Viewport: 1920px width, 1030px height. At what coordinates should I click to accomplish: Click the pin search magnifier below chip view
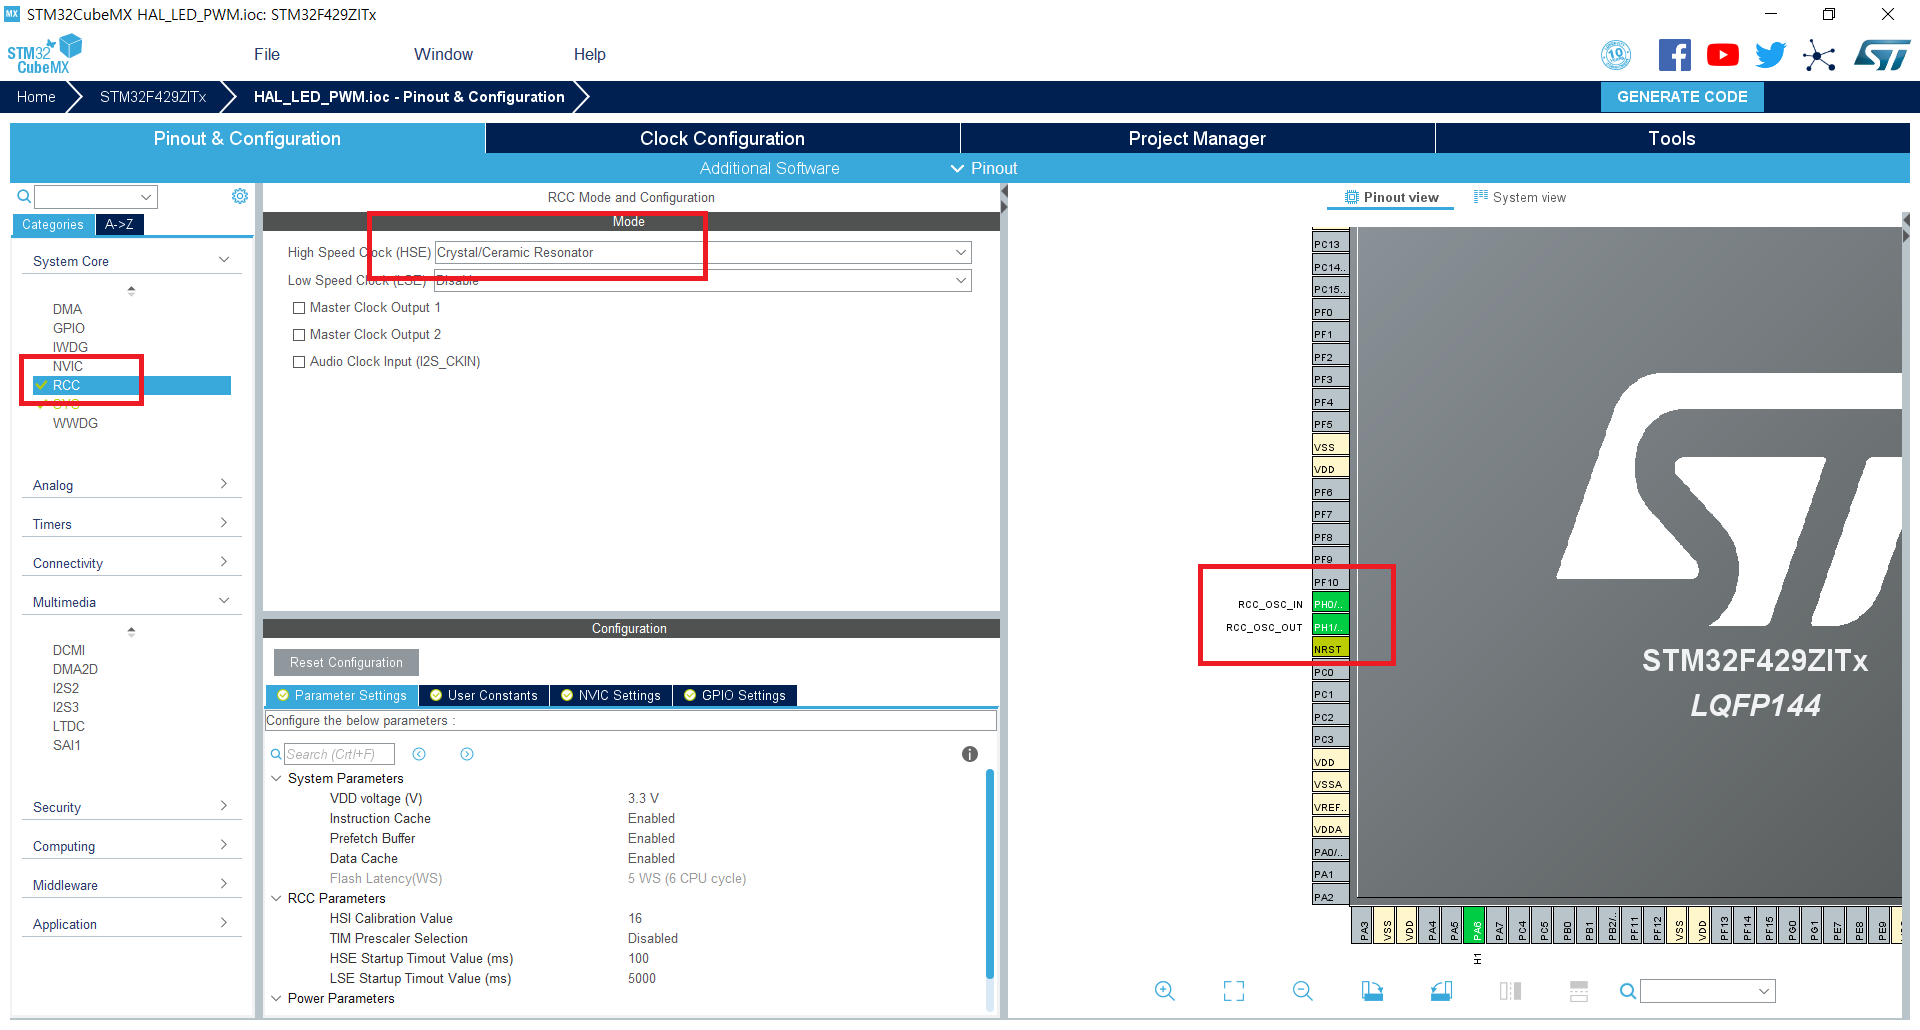point(1628,991)
